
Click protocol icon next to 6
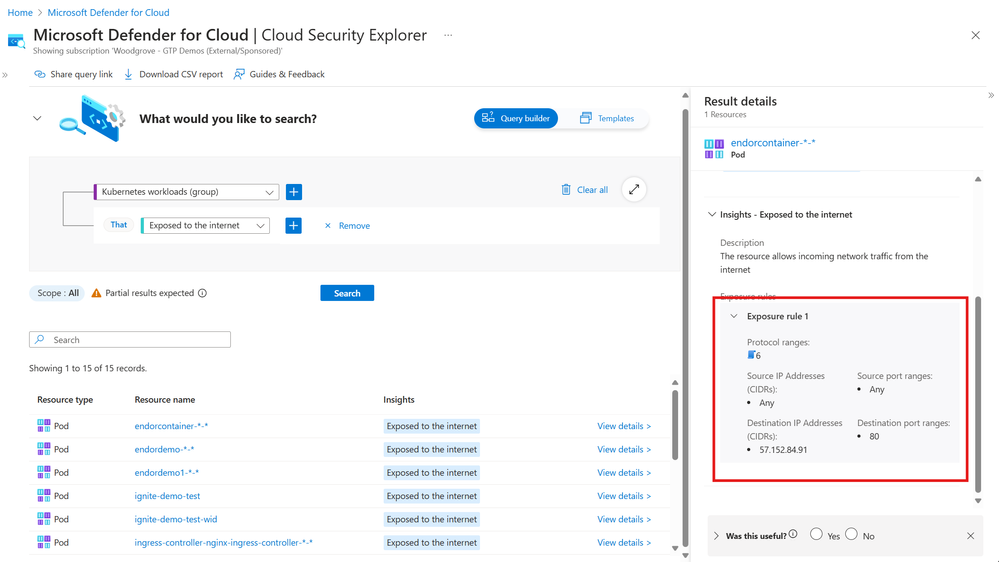[751, 355]
